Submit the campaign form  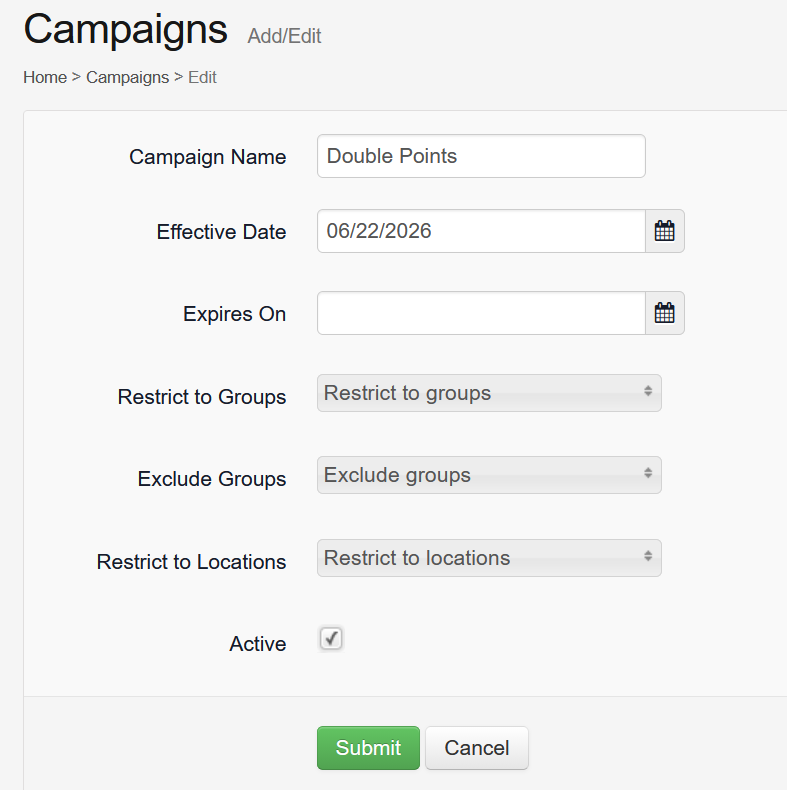pos(368,748)
